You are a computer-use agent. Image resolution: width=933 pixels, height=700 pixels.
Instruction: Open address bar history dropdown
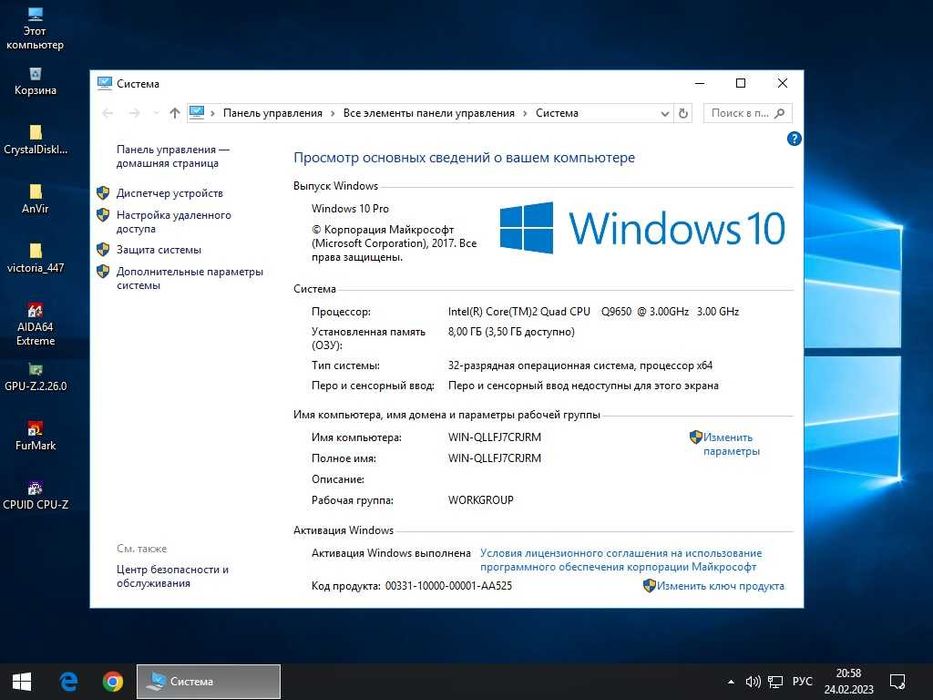(x=665, y=113)
